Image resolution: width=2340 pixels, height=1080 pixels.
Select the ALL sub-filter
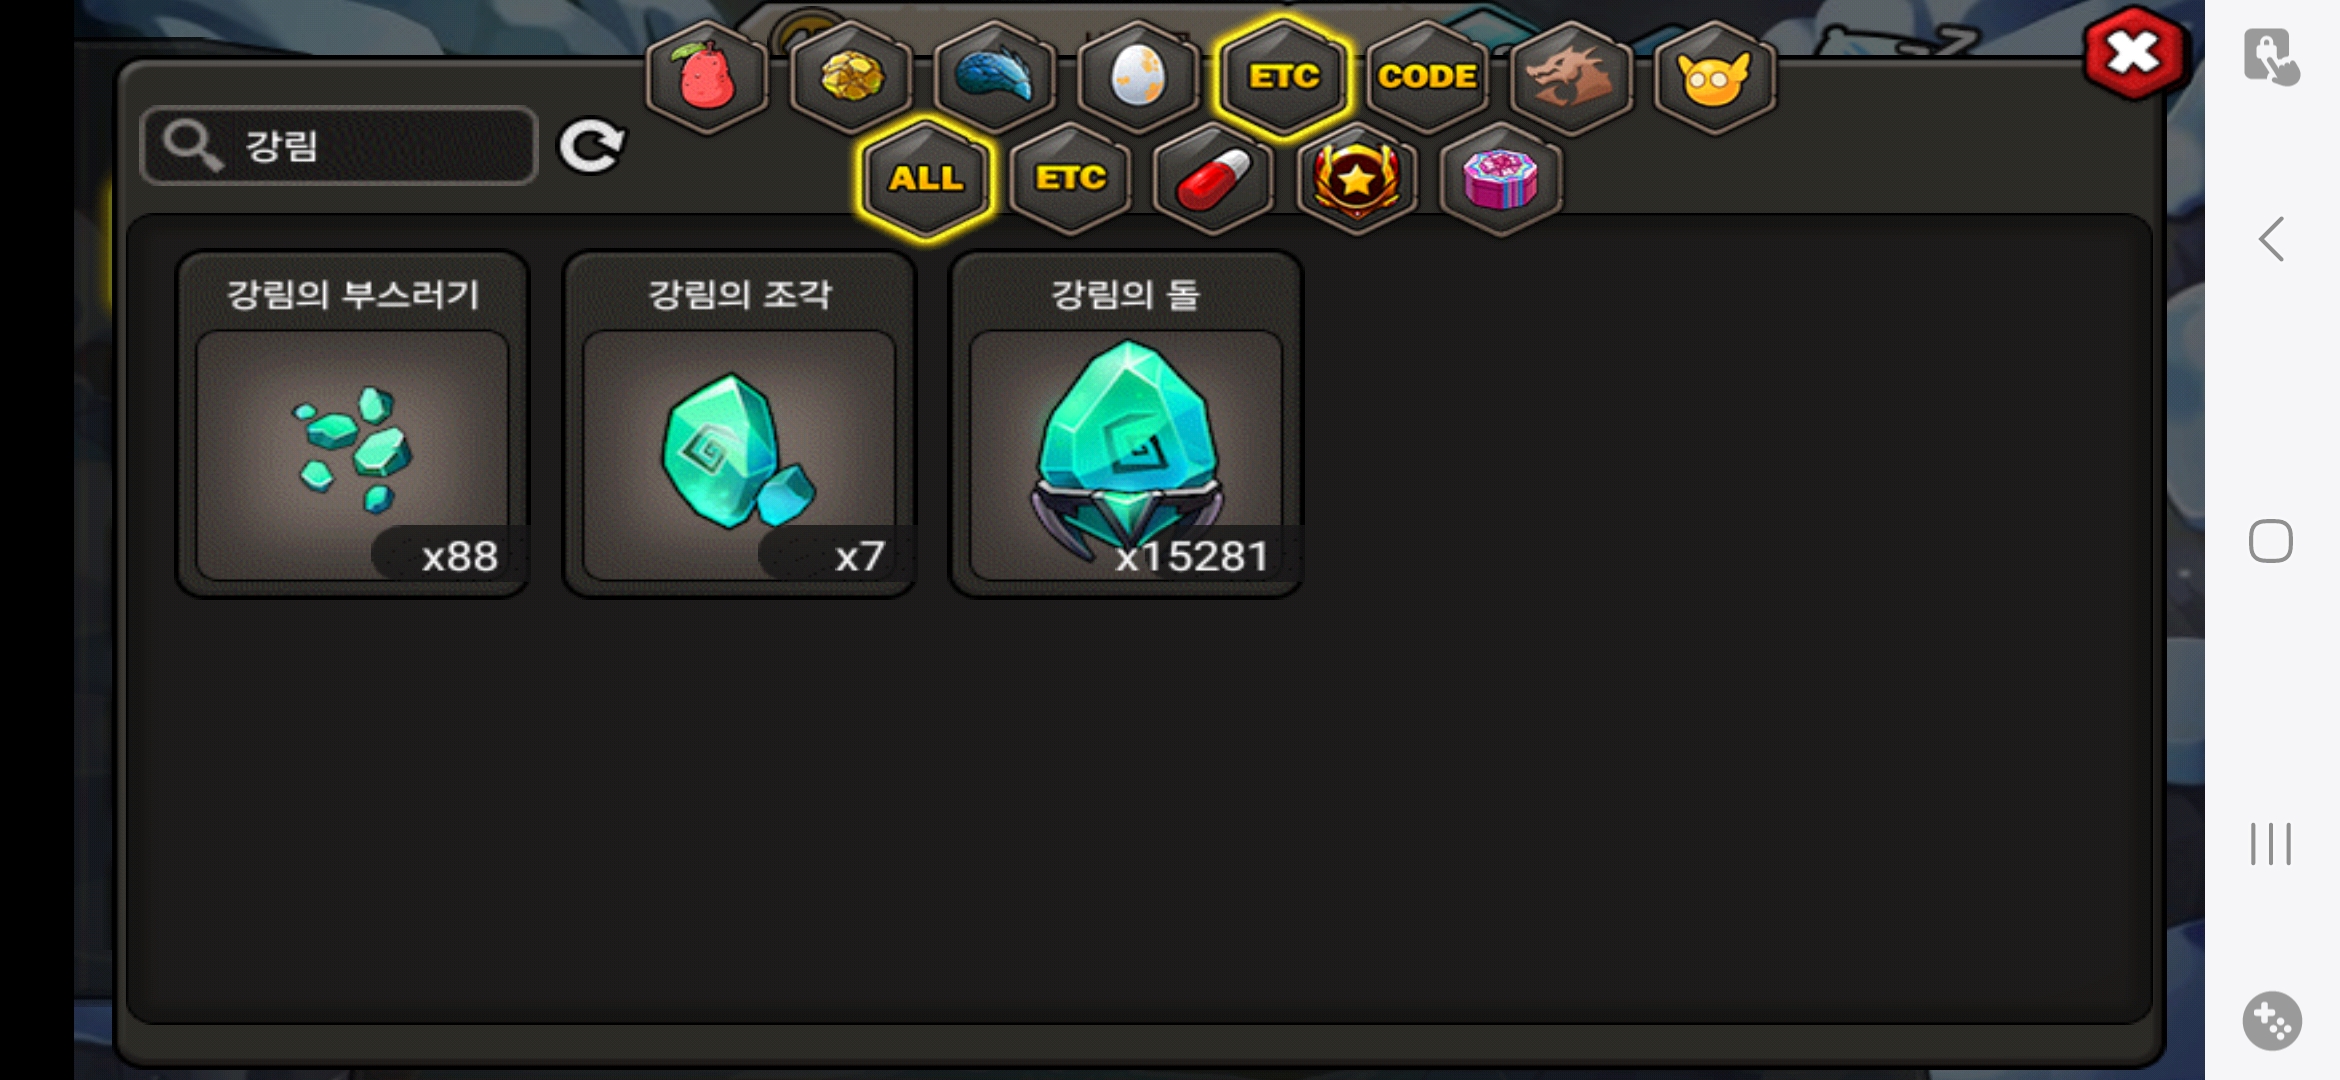click(926, 178)
